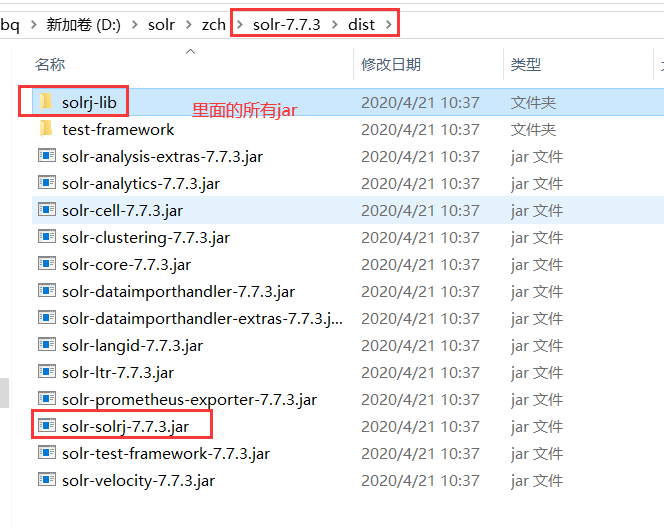The height and width of the screenshot is (528, 664).
Task: Open the solrj-lib folder icon
Action: click(46, 102)
